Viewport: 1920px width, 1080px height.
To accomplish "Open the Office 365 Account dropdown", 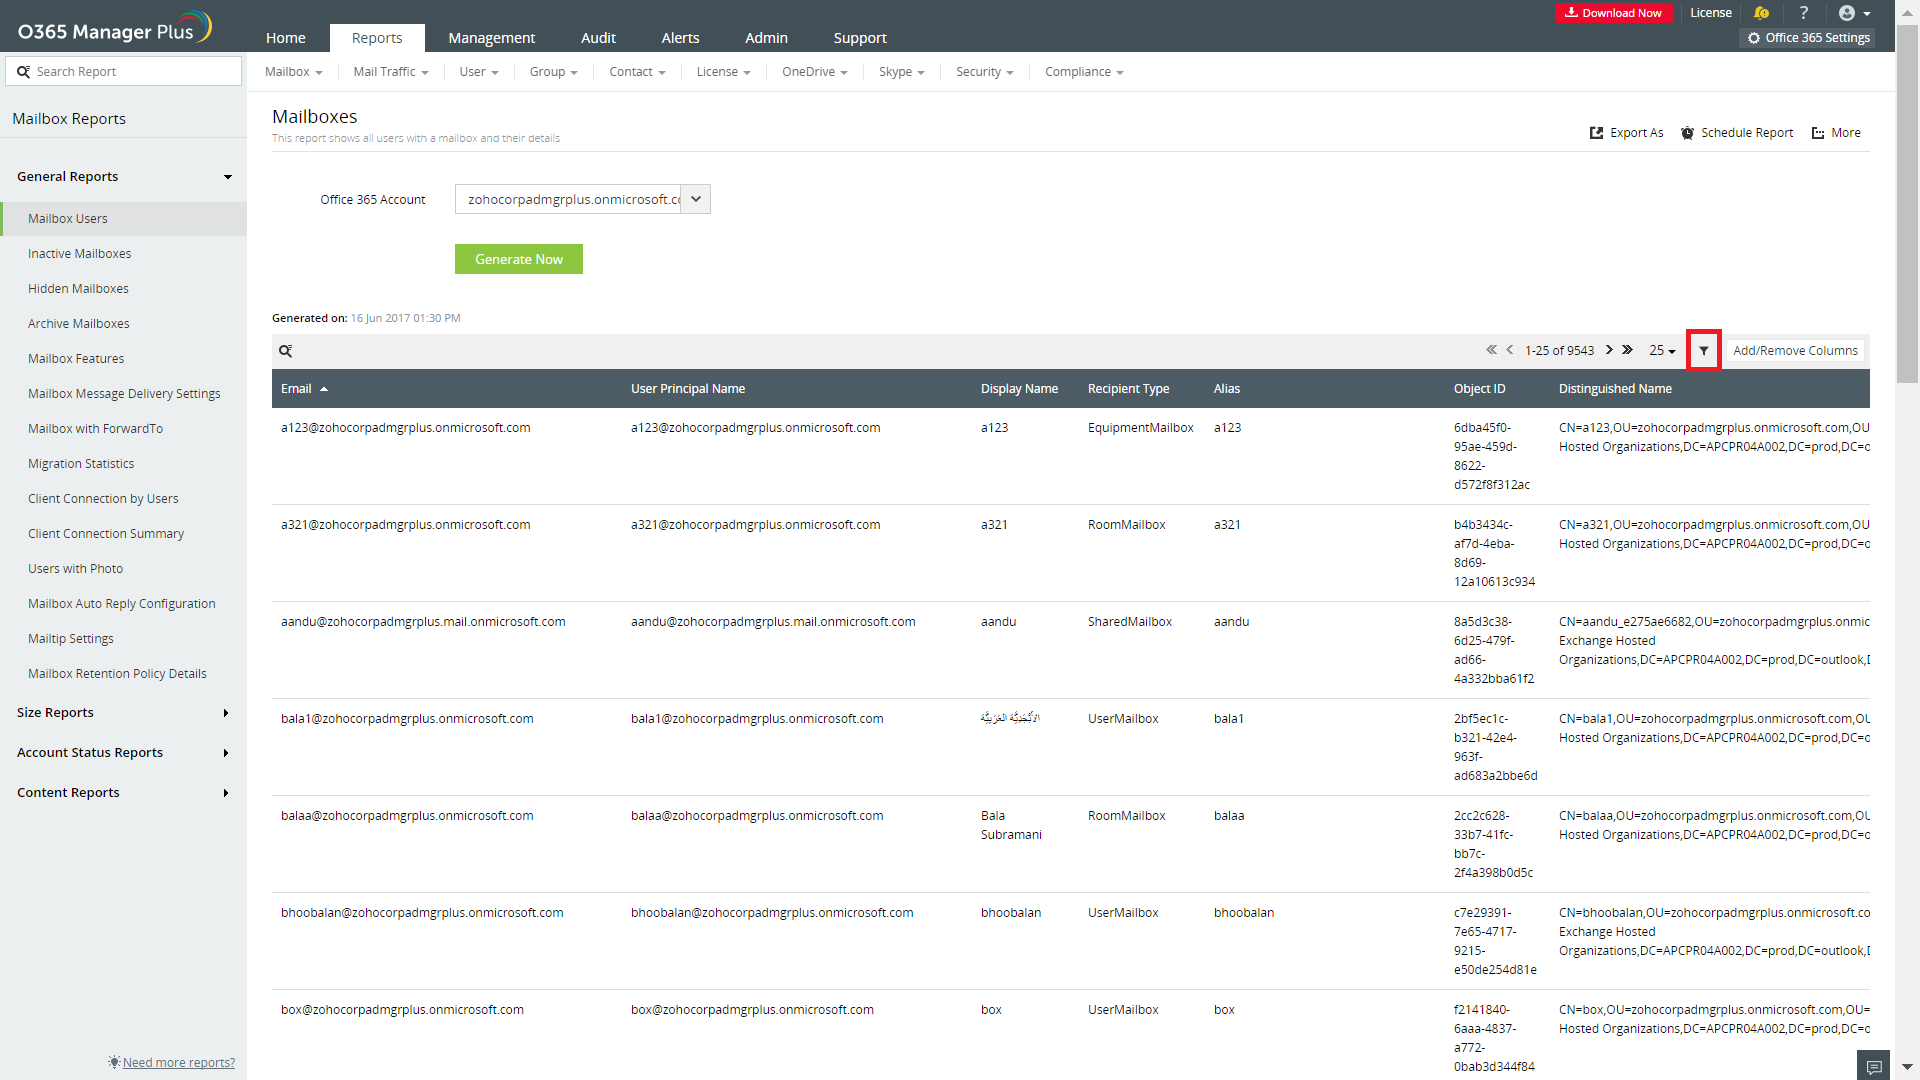I will click(x=695, y=199).
